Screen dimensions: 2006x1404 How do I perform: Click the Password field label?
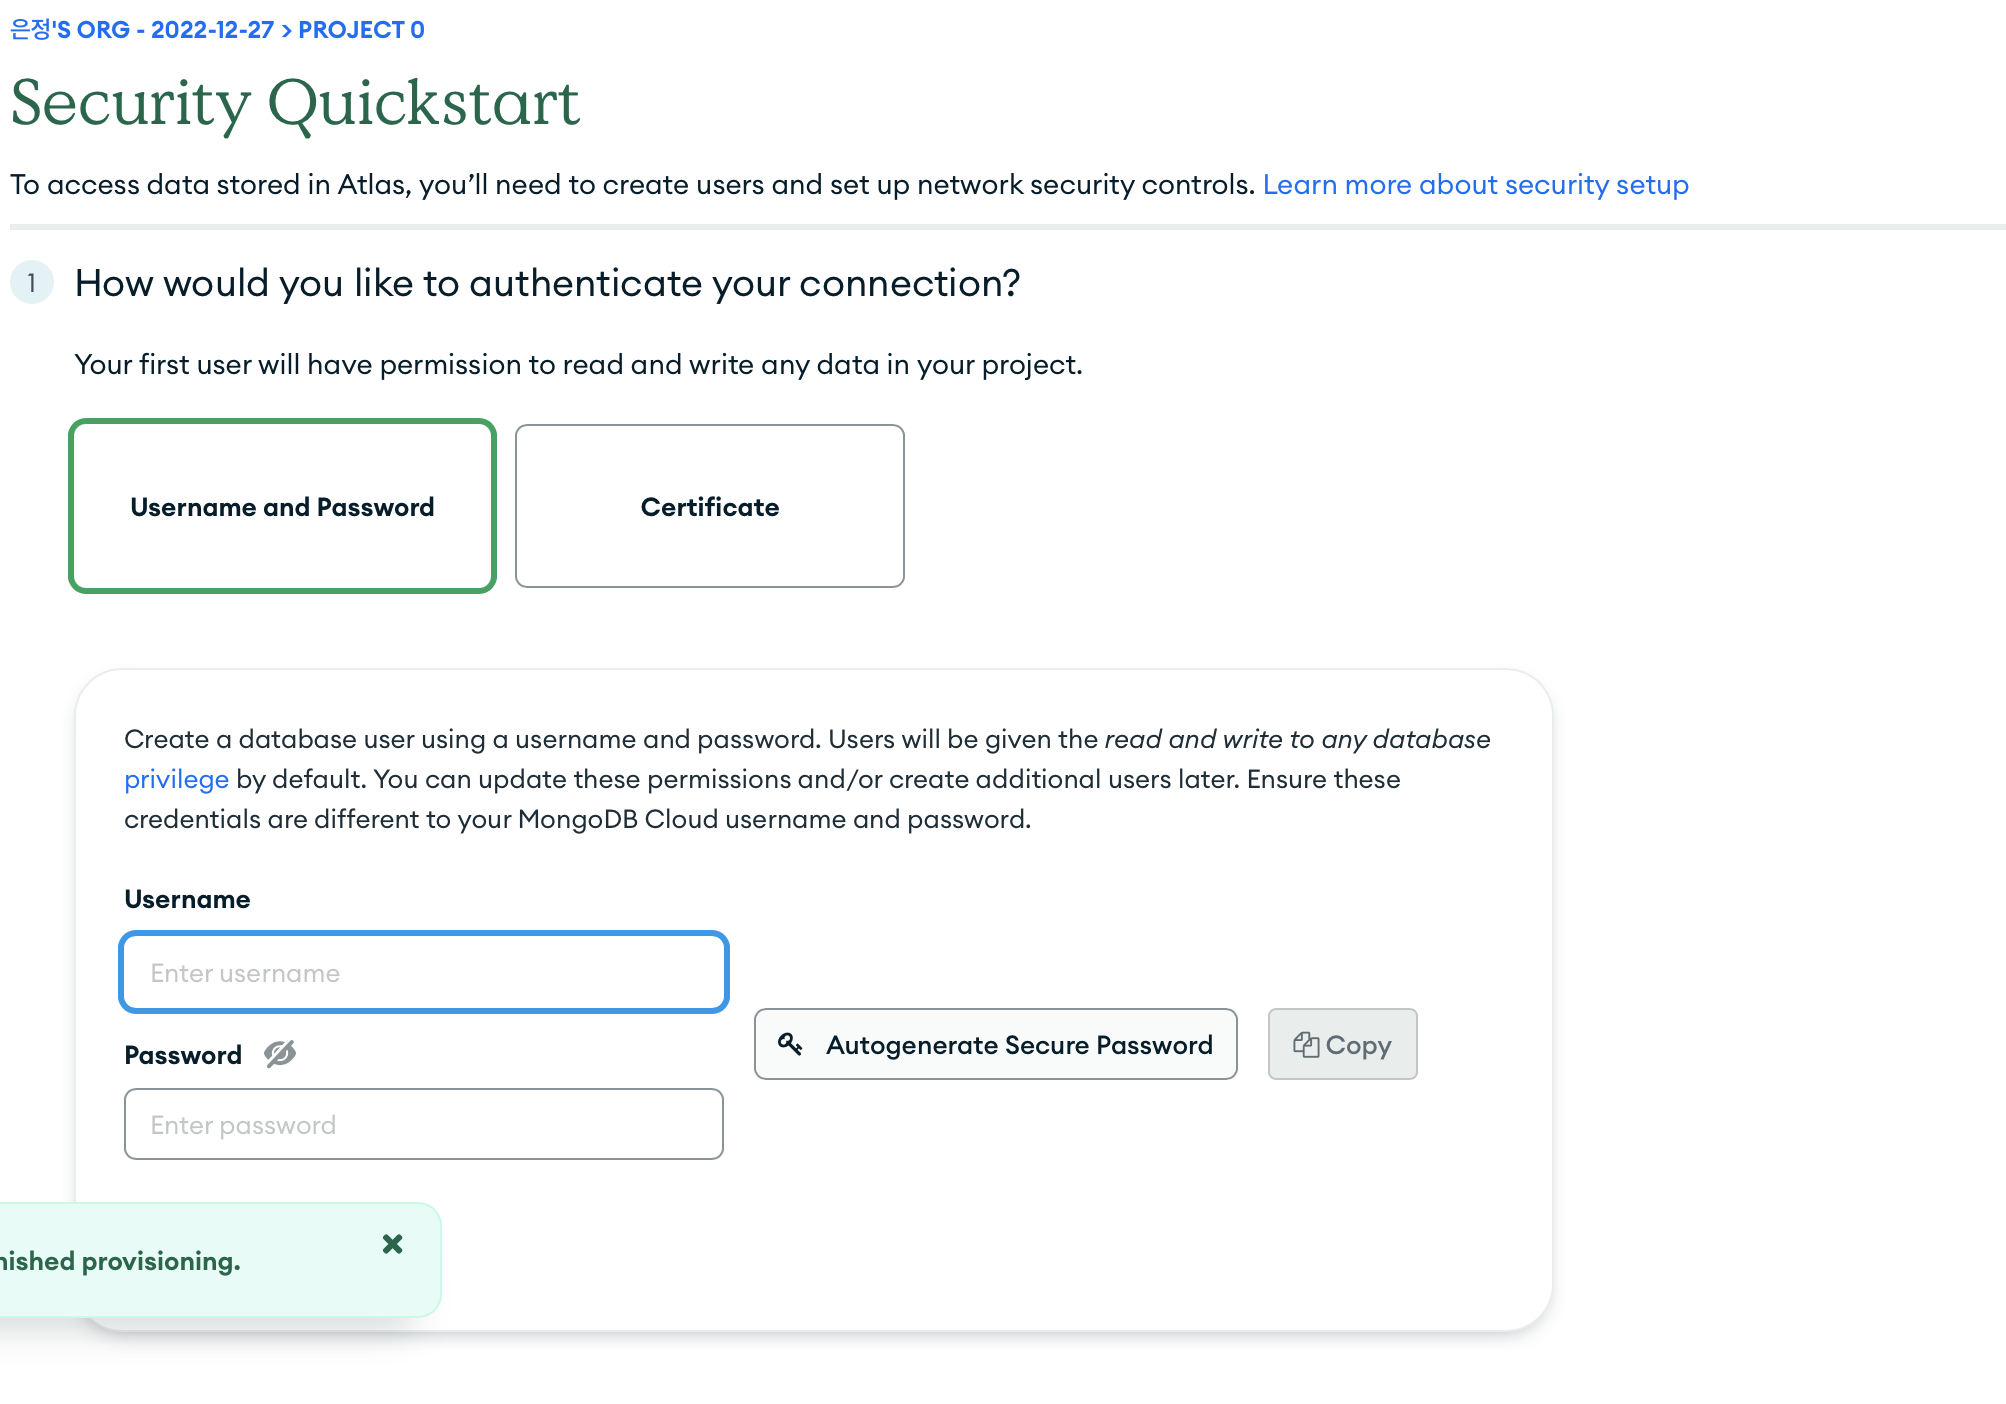183,1055
